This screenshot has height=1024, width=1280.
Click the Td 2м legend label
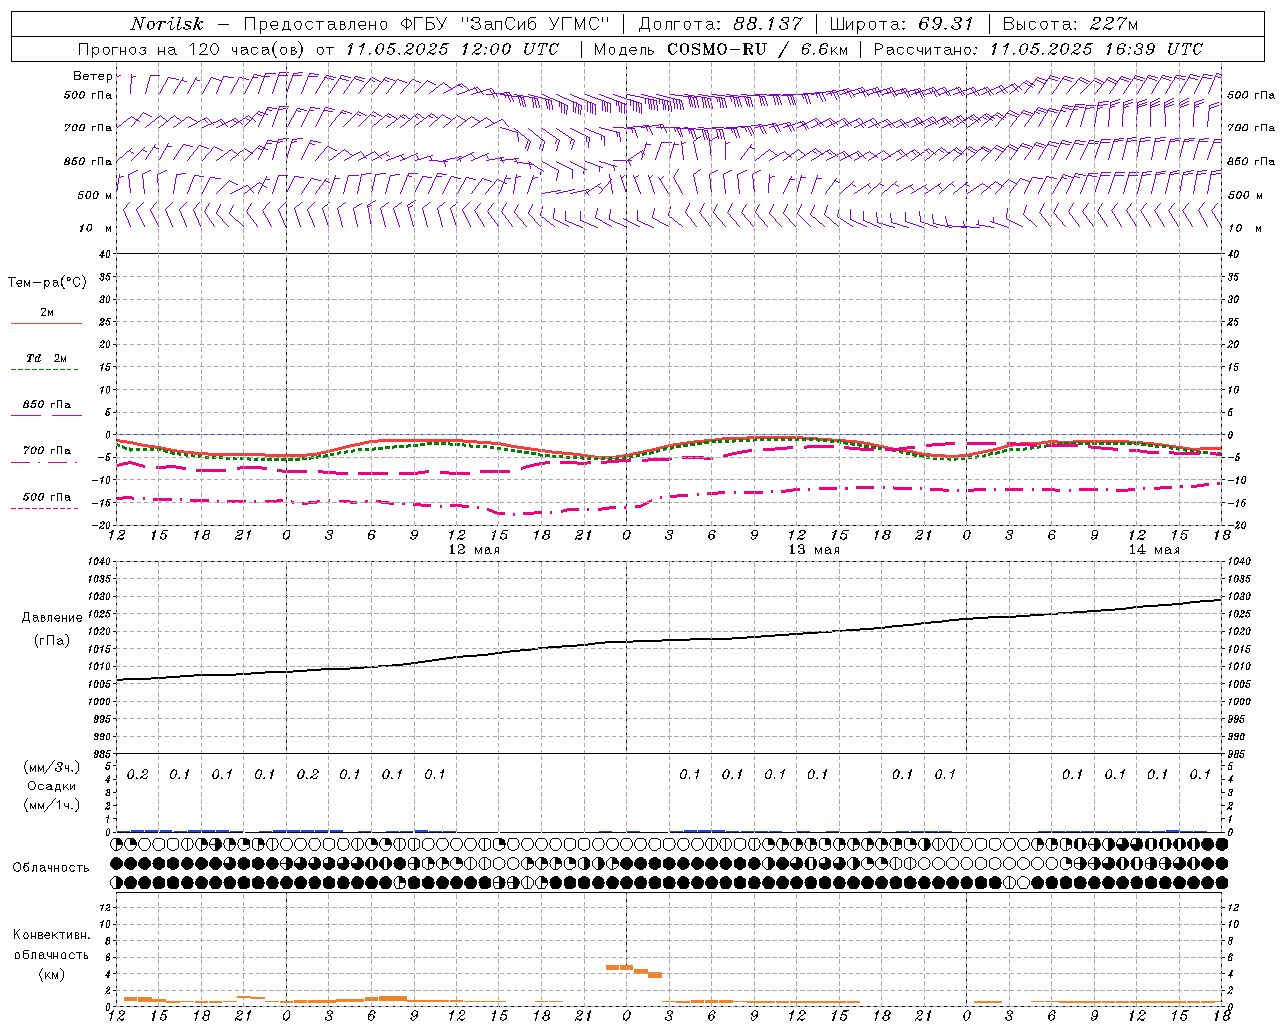(47, 358)
